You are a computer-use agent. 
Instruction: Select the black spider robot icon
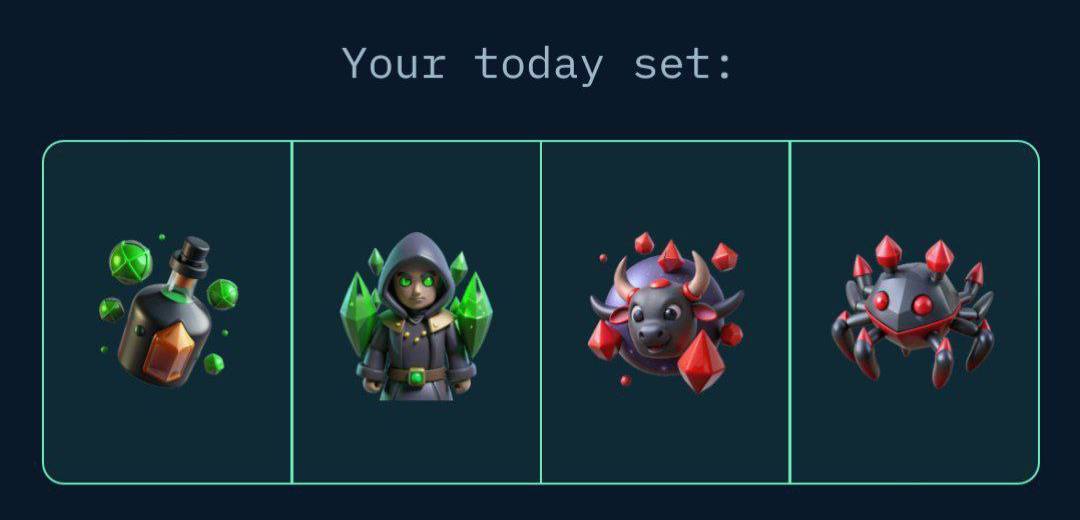tap(914, 311)
